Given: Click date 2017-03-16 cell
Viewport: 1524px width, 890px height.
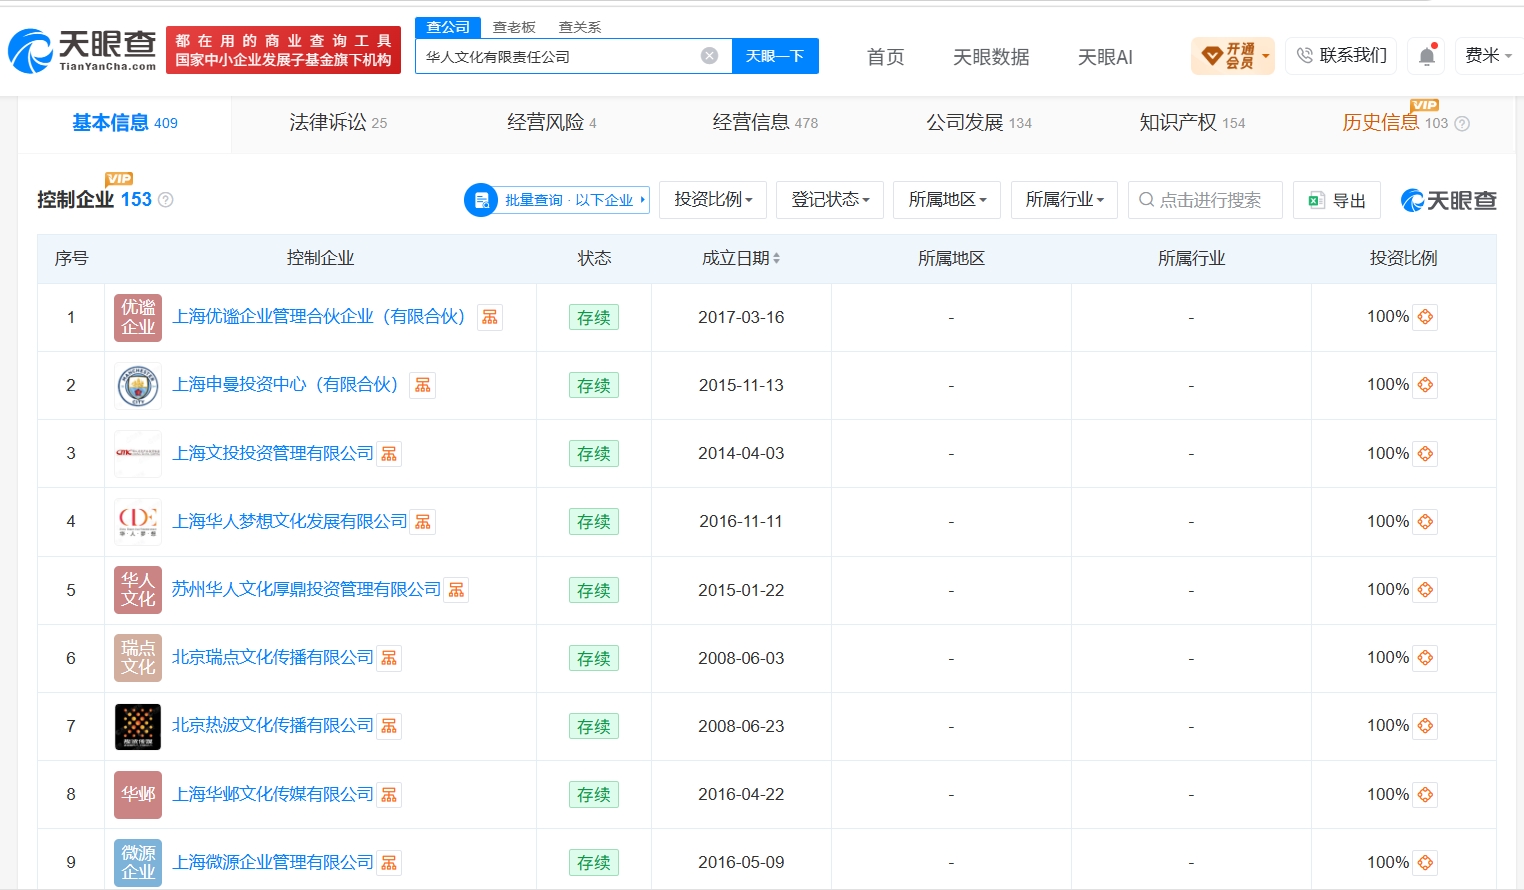Looking at the screenshot, I should click(x=741, y=317).
